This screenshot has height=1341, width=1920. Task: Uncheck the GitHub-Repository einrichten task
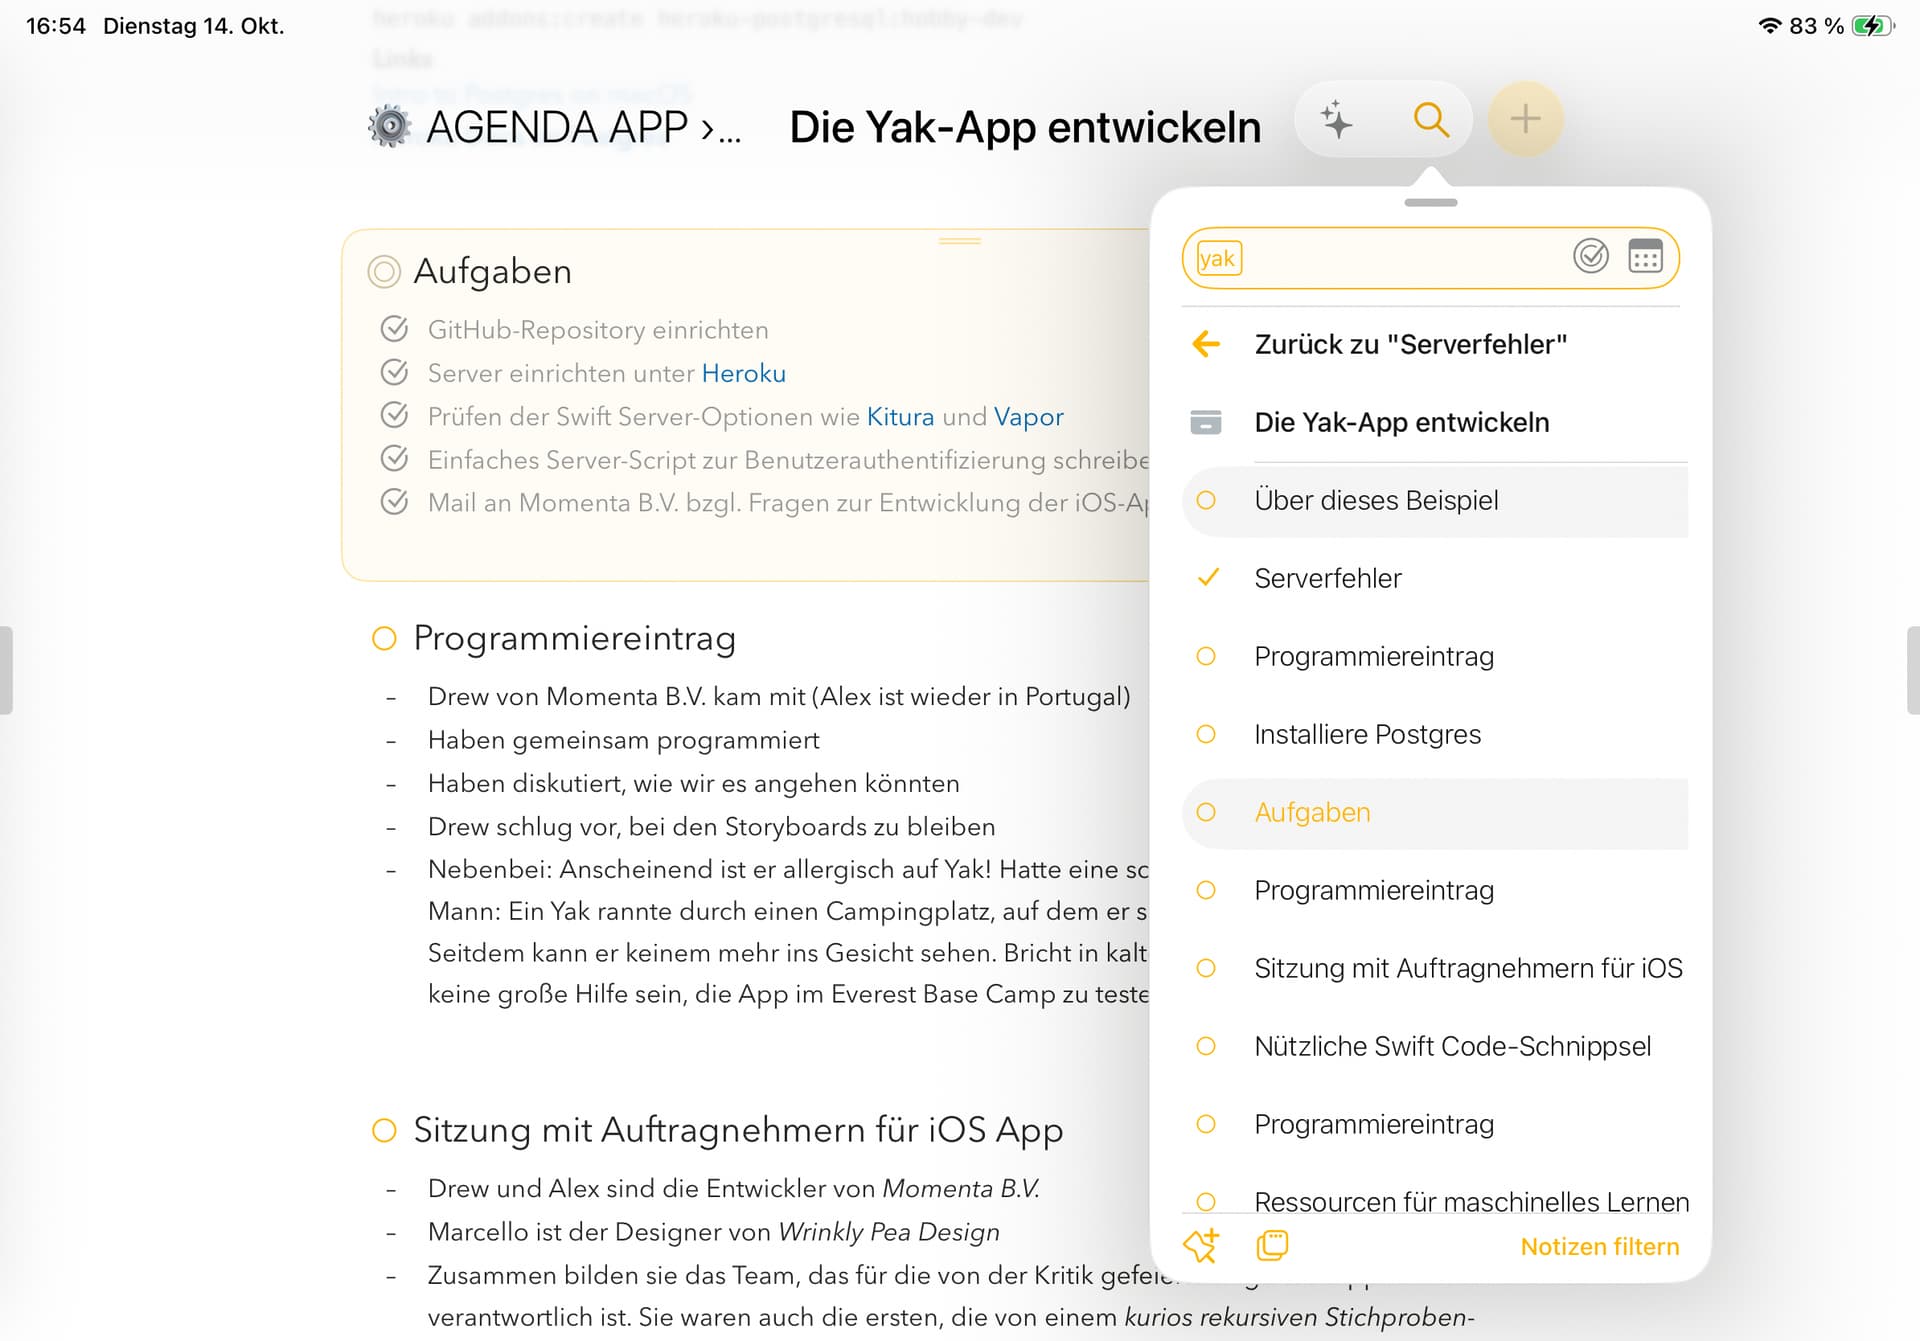(395, 329)
